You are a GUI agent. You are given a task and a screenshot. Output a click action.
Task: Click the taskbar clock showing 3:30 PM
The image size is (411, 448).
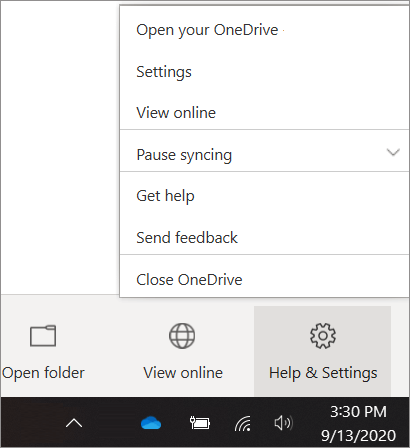pyautogui.click(x=358, y=412)
